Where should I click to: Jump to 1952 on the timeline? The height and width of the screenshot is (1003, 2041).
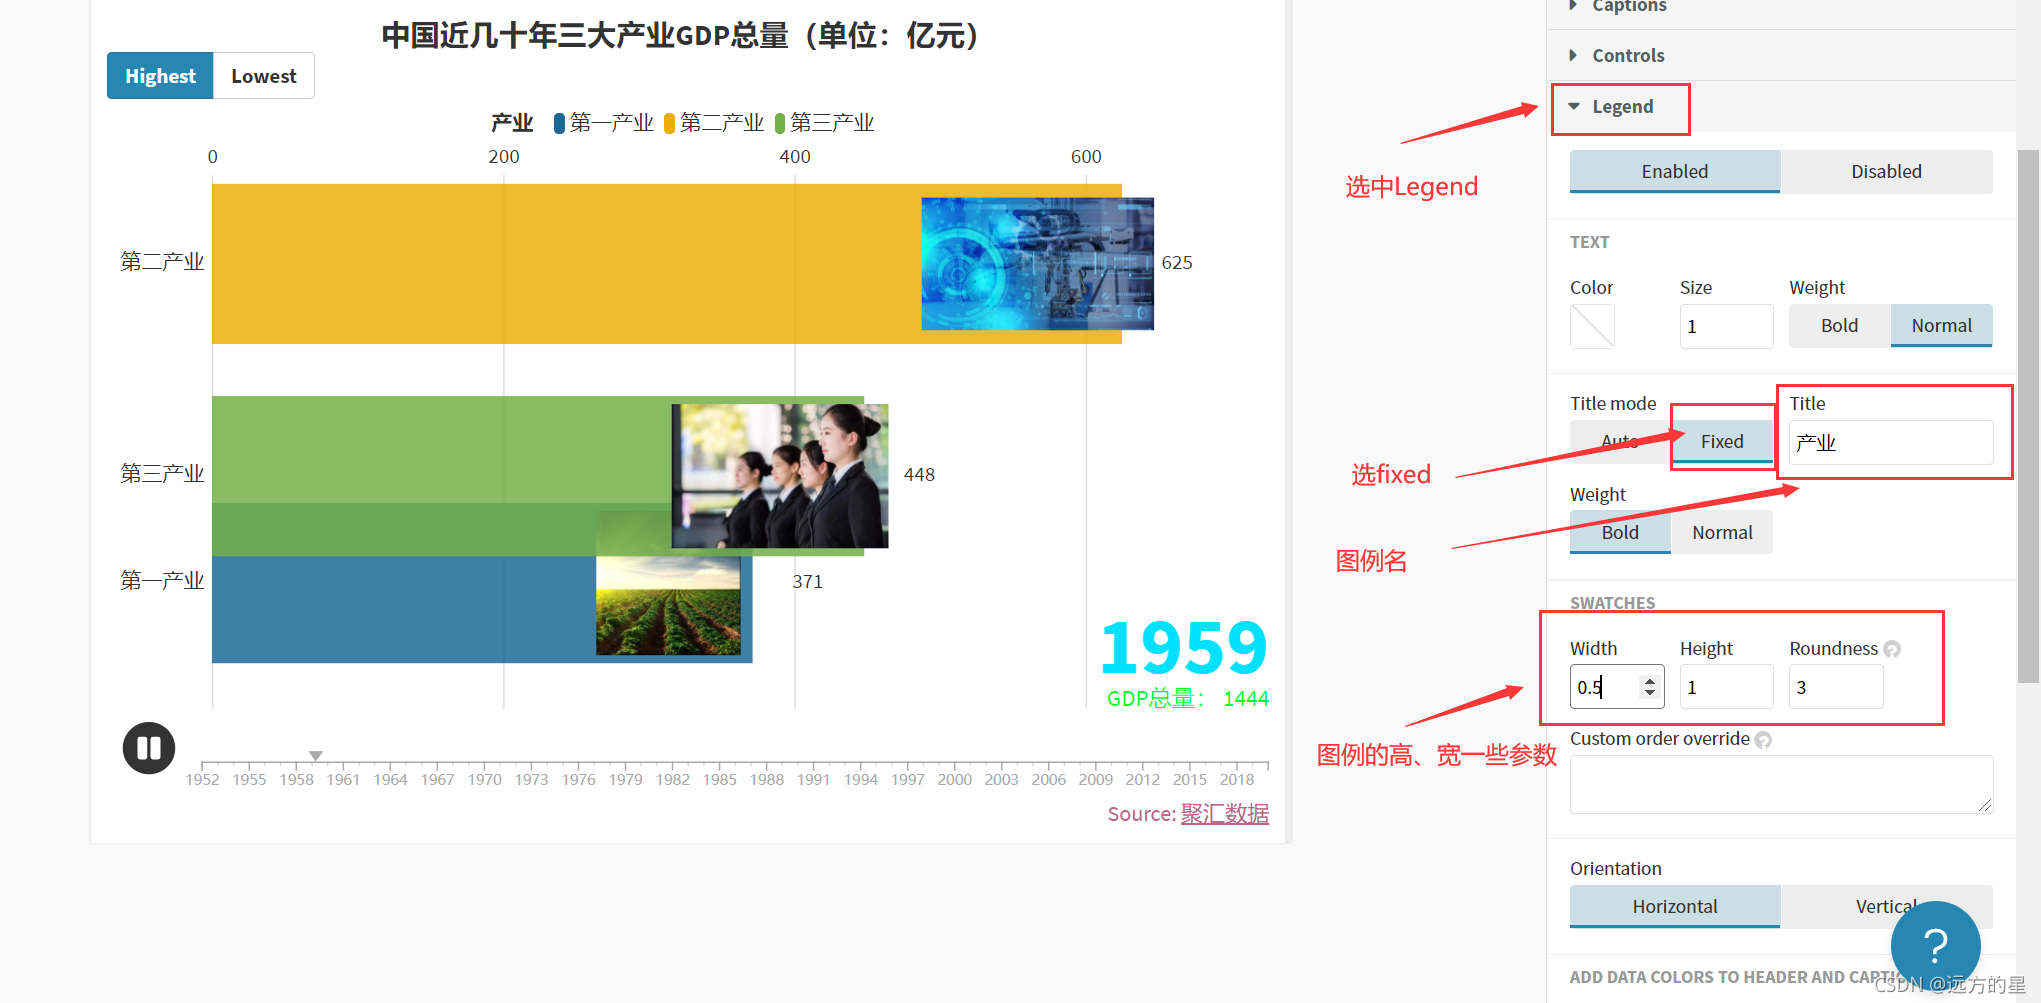tap(202, 779)
